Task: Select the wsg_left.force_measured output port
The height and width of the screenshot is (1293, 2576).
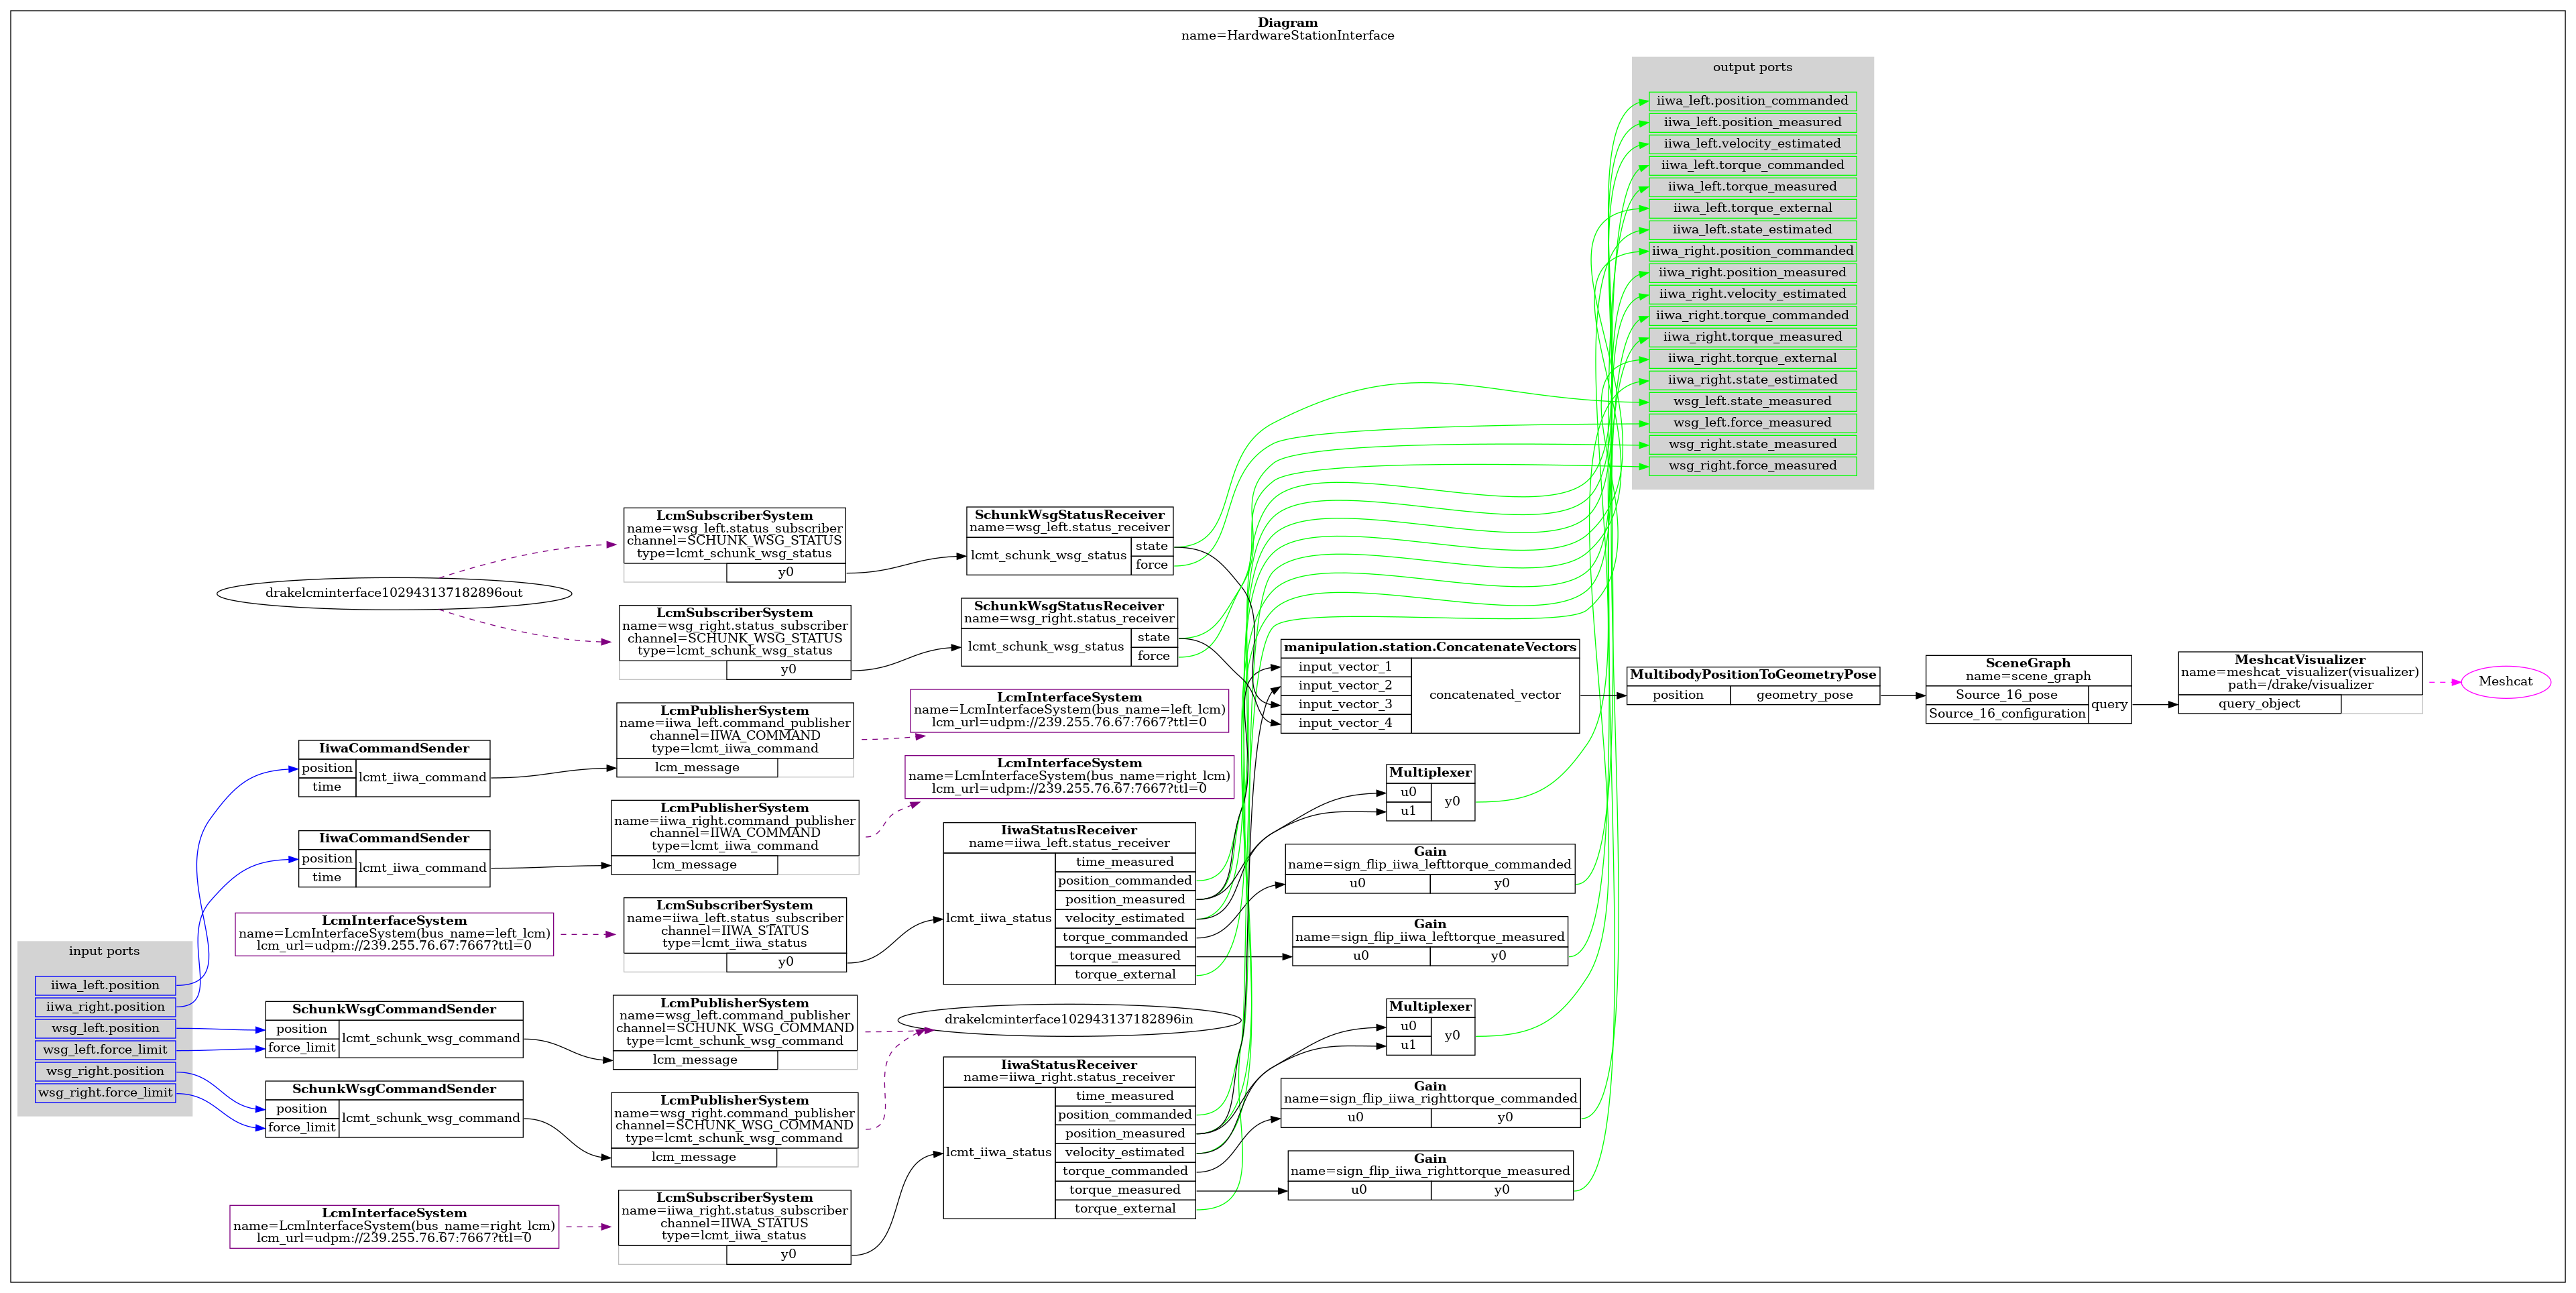Action: (1753, 422)
